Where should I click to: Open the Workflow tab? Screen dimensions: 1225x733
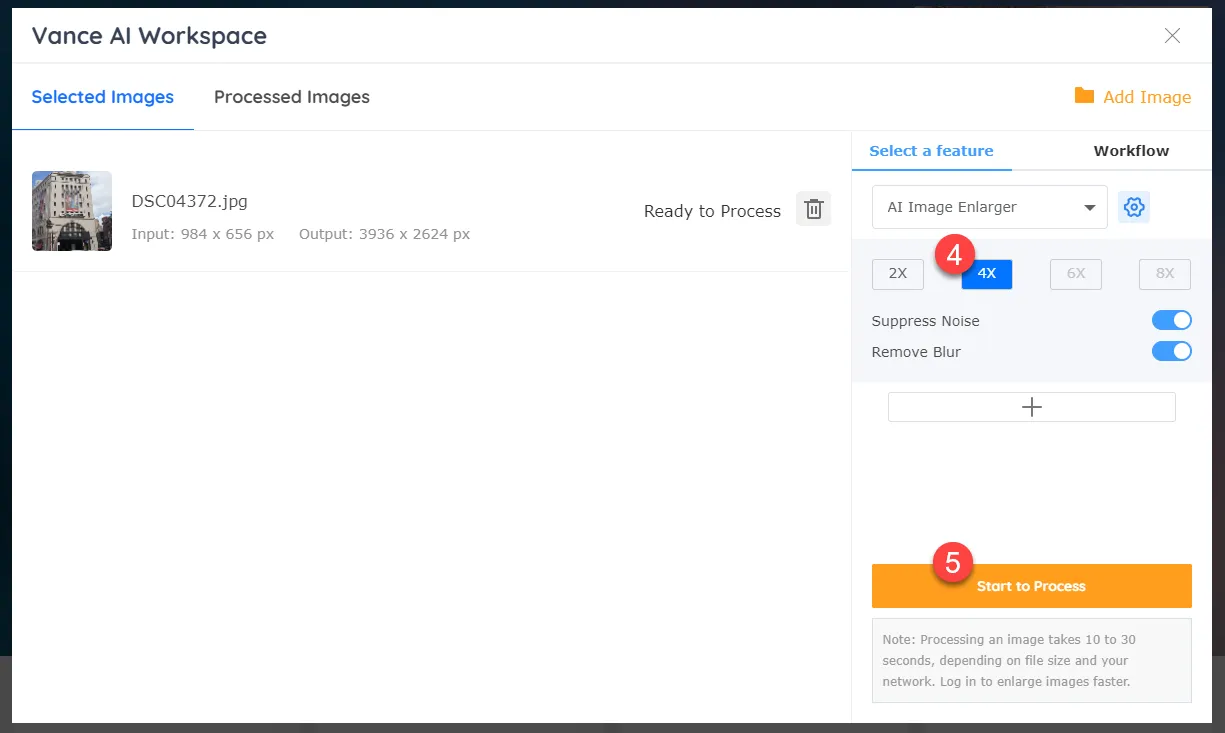point(1130,151)
